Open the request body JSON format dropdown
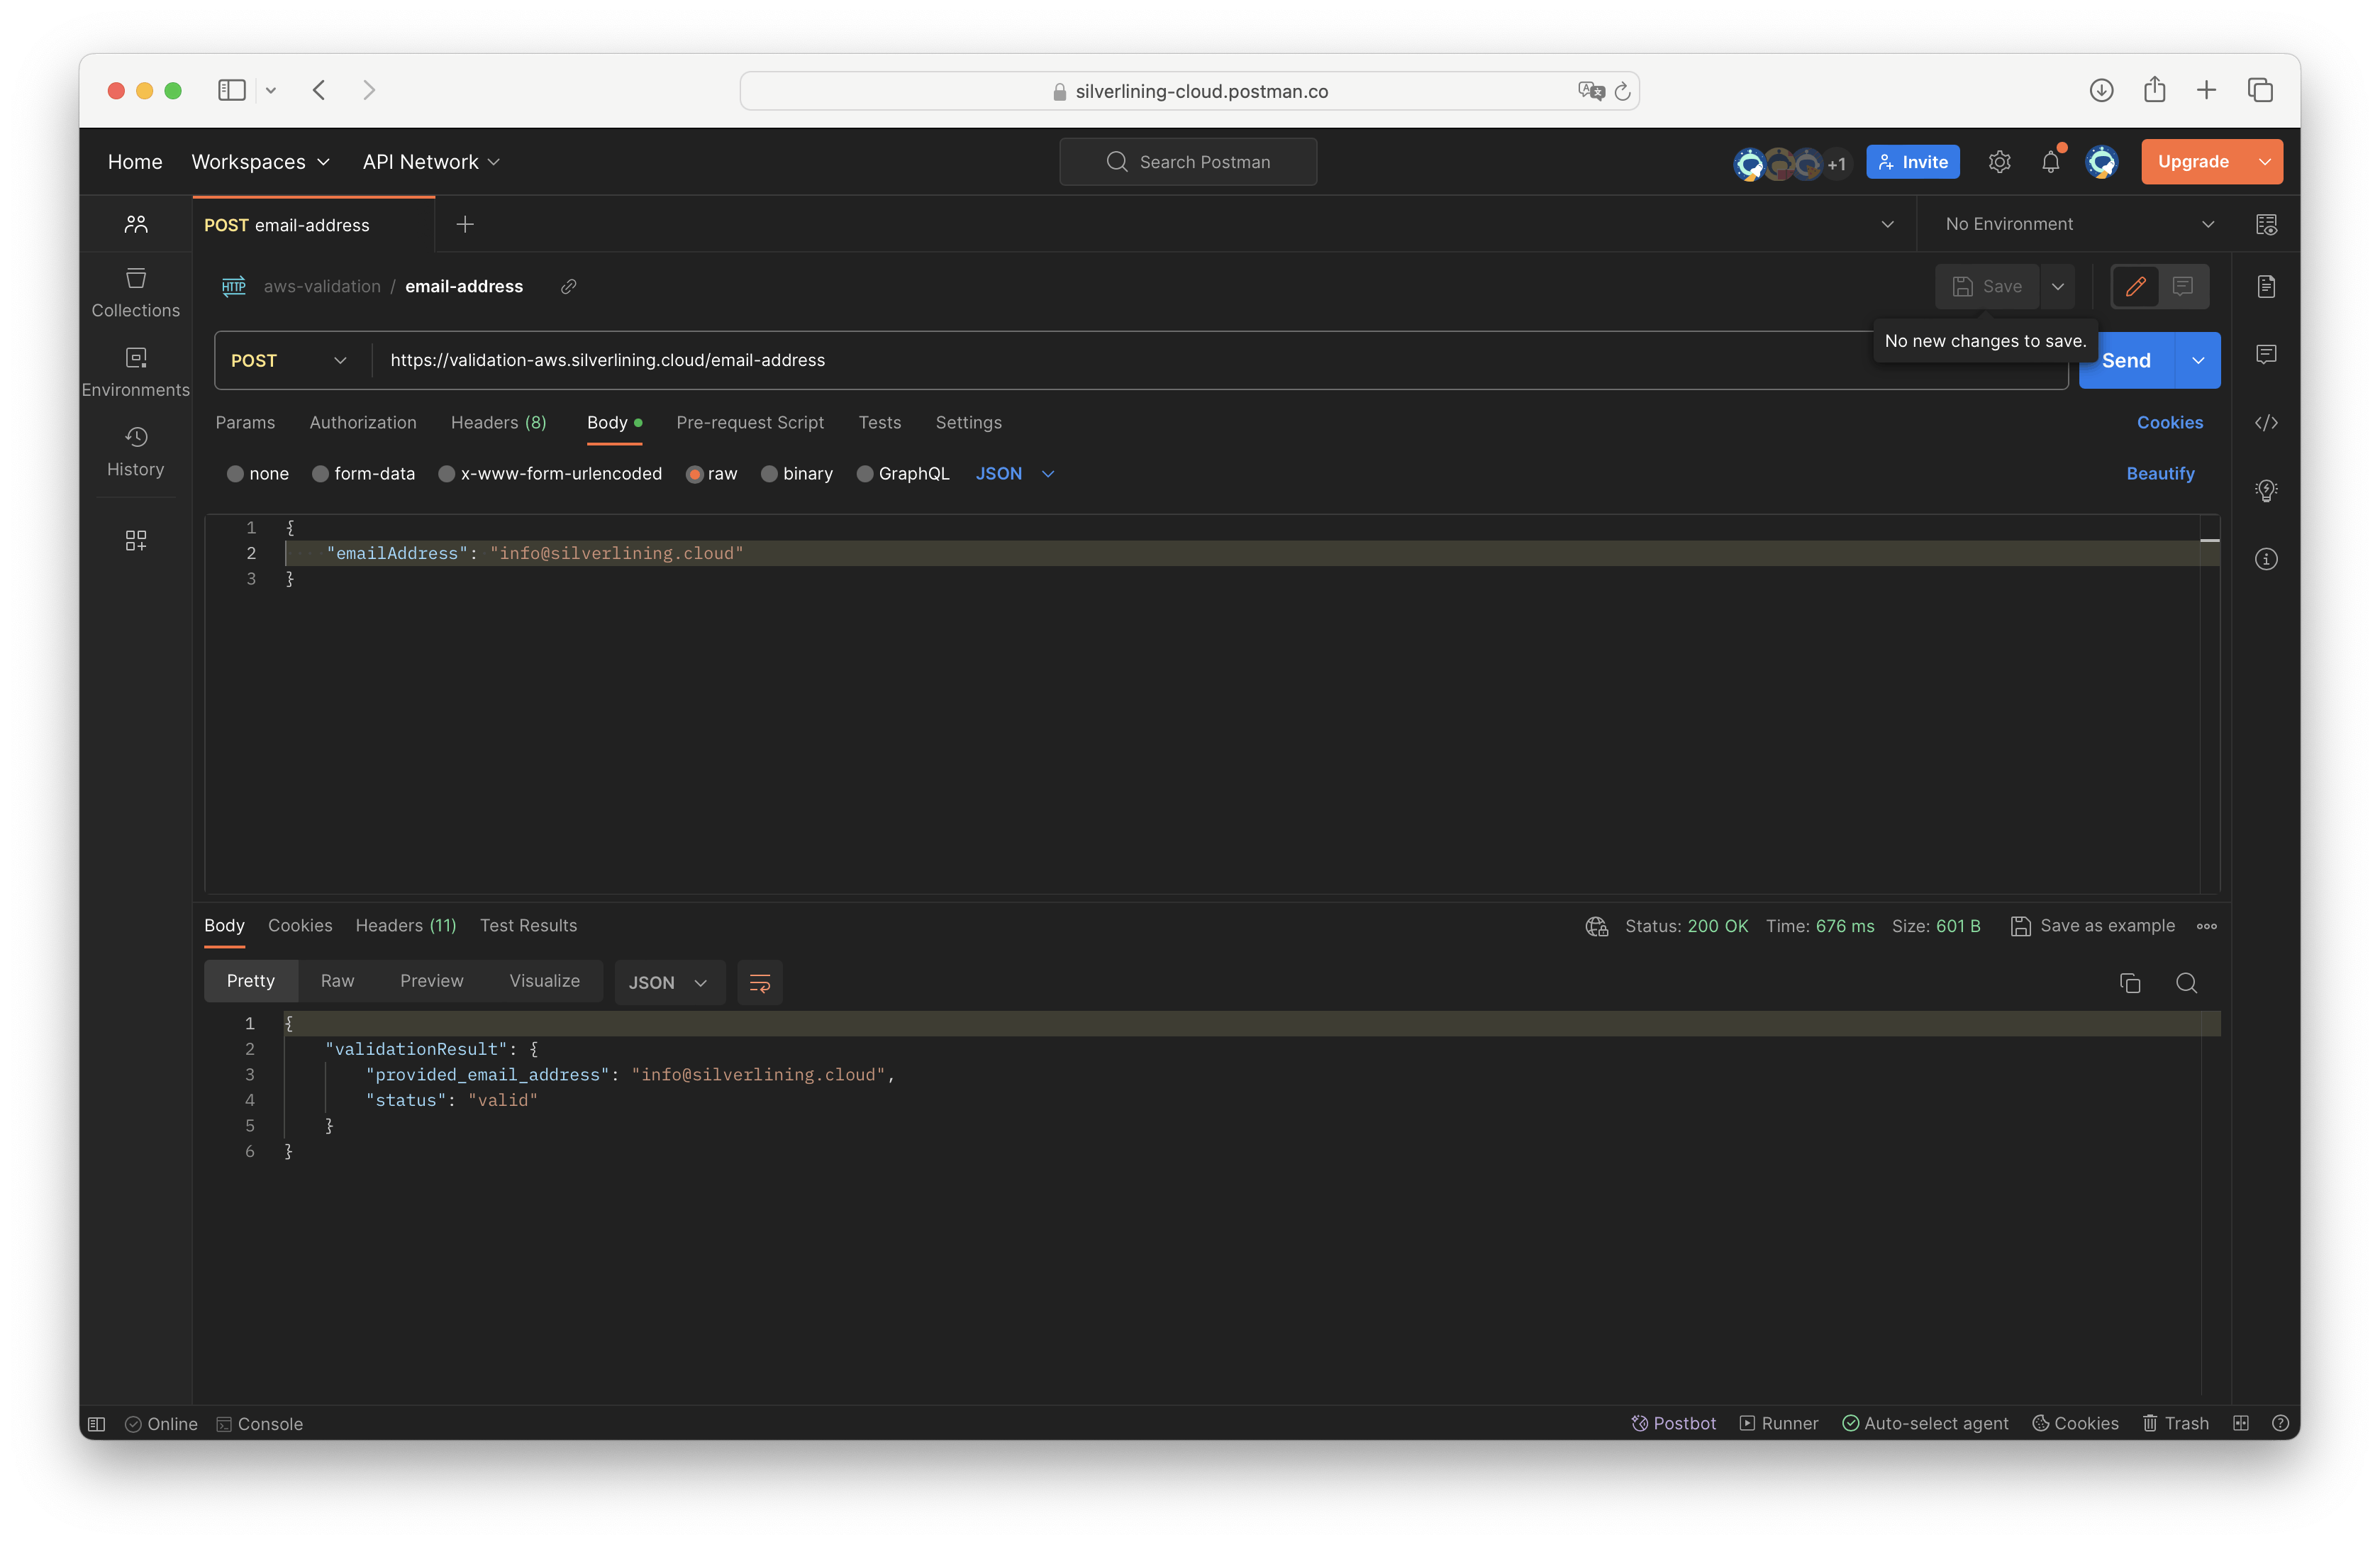Image resolution: width=2380 pixels, height=1545 pixels. pyautogui.click(x=1014, y=474)
